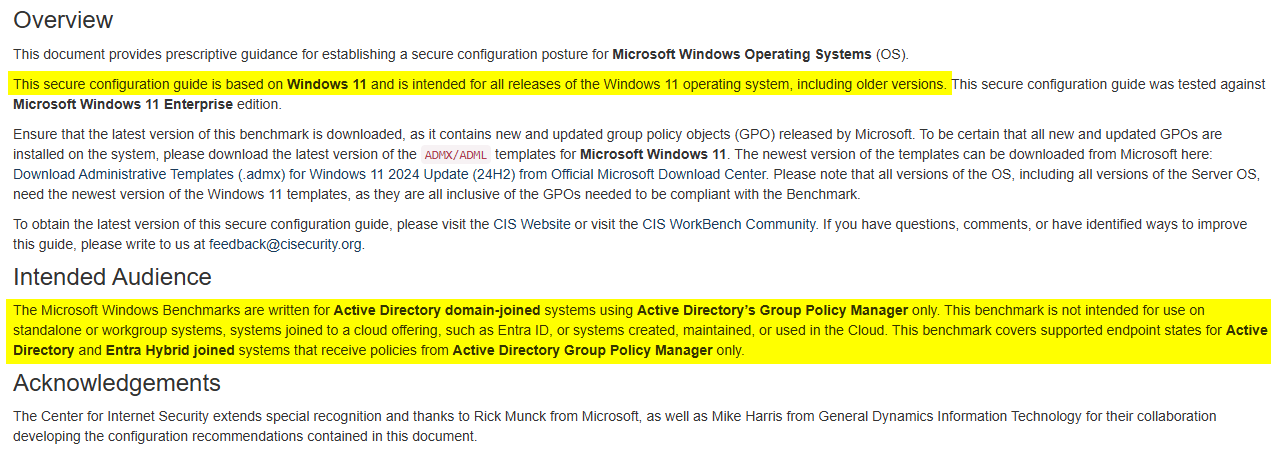Click the CIS Website text
Image resolution: width=1274 pixels, height=451 pixels.
pyautogui.click(x=527, y=225)
